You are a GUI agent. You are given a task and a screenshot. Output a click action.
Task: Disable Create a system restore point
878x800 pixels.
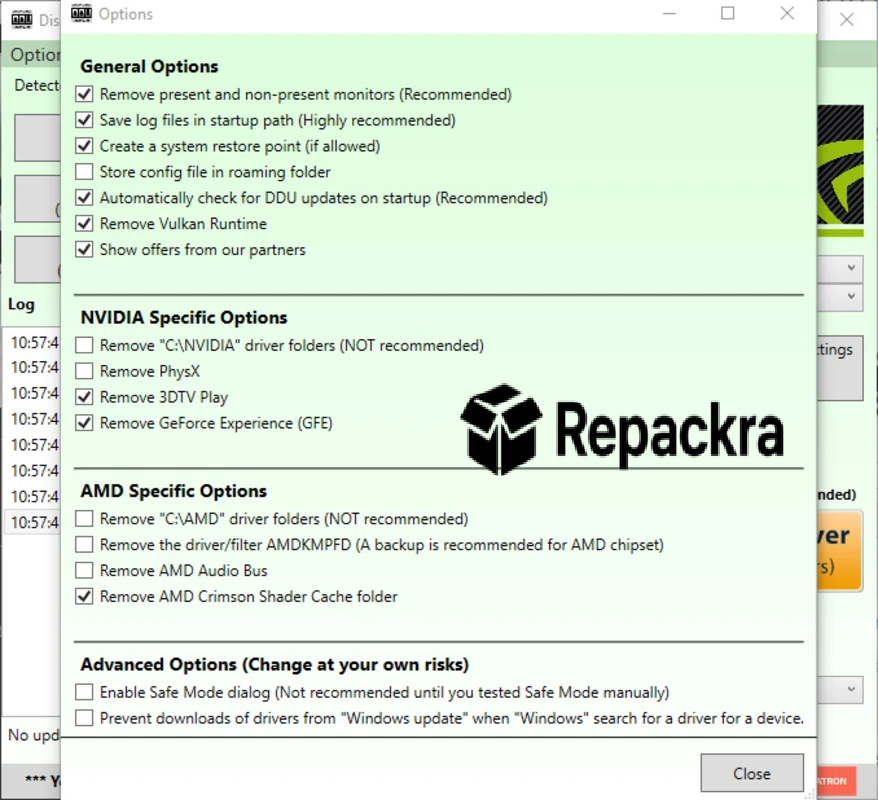click(84, 146)
